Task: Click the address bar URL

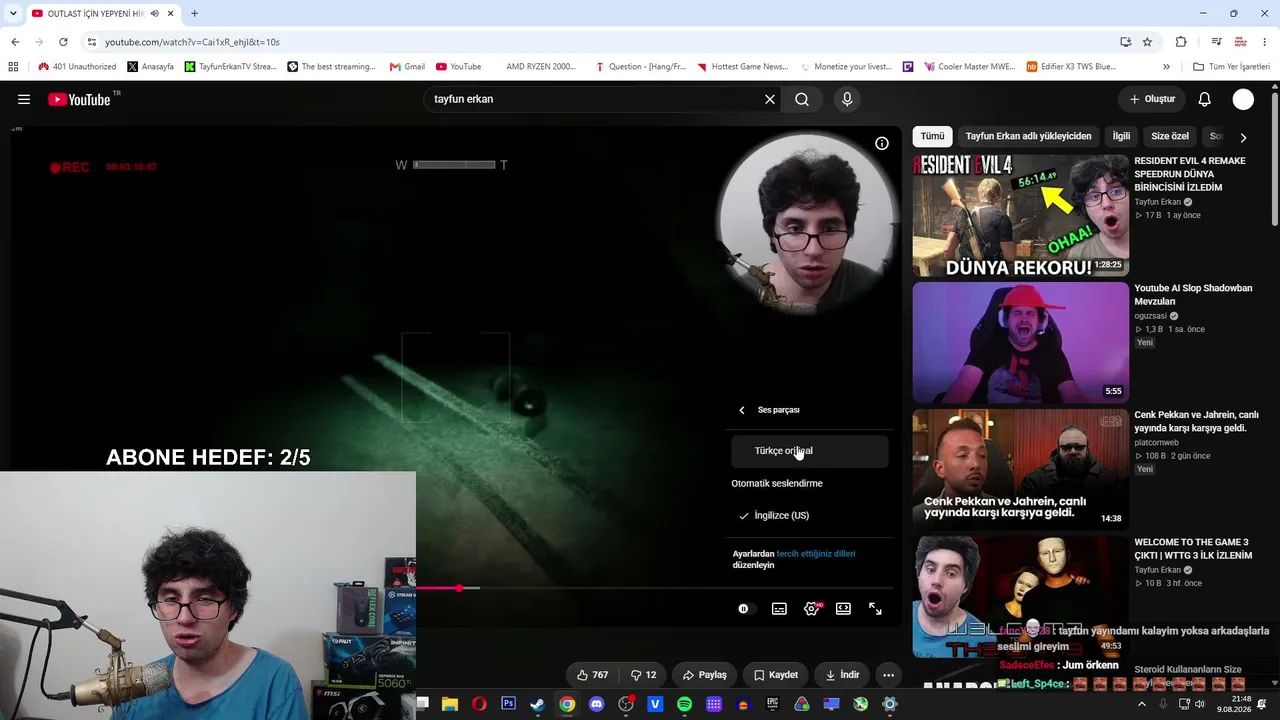Action: (x=192, y=42)
